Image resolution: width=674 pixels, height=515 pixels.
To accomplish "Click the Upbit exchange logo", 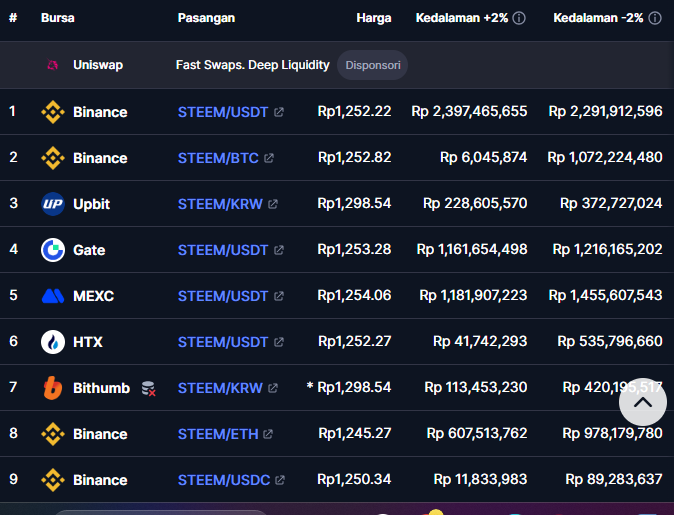I will [x=53, y=204].
